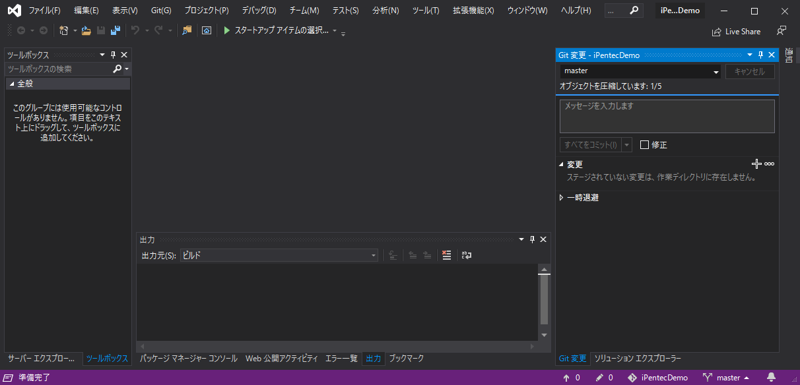
Task: Click the Output scrollbar down arrow
Action: point(544,335)
